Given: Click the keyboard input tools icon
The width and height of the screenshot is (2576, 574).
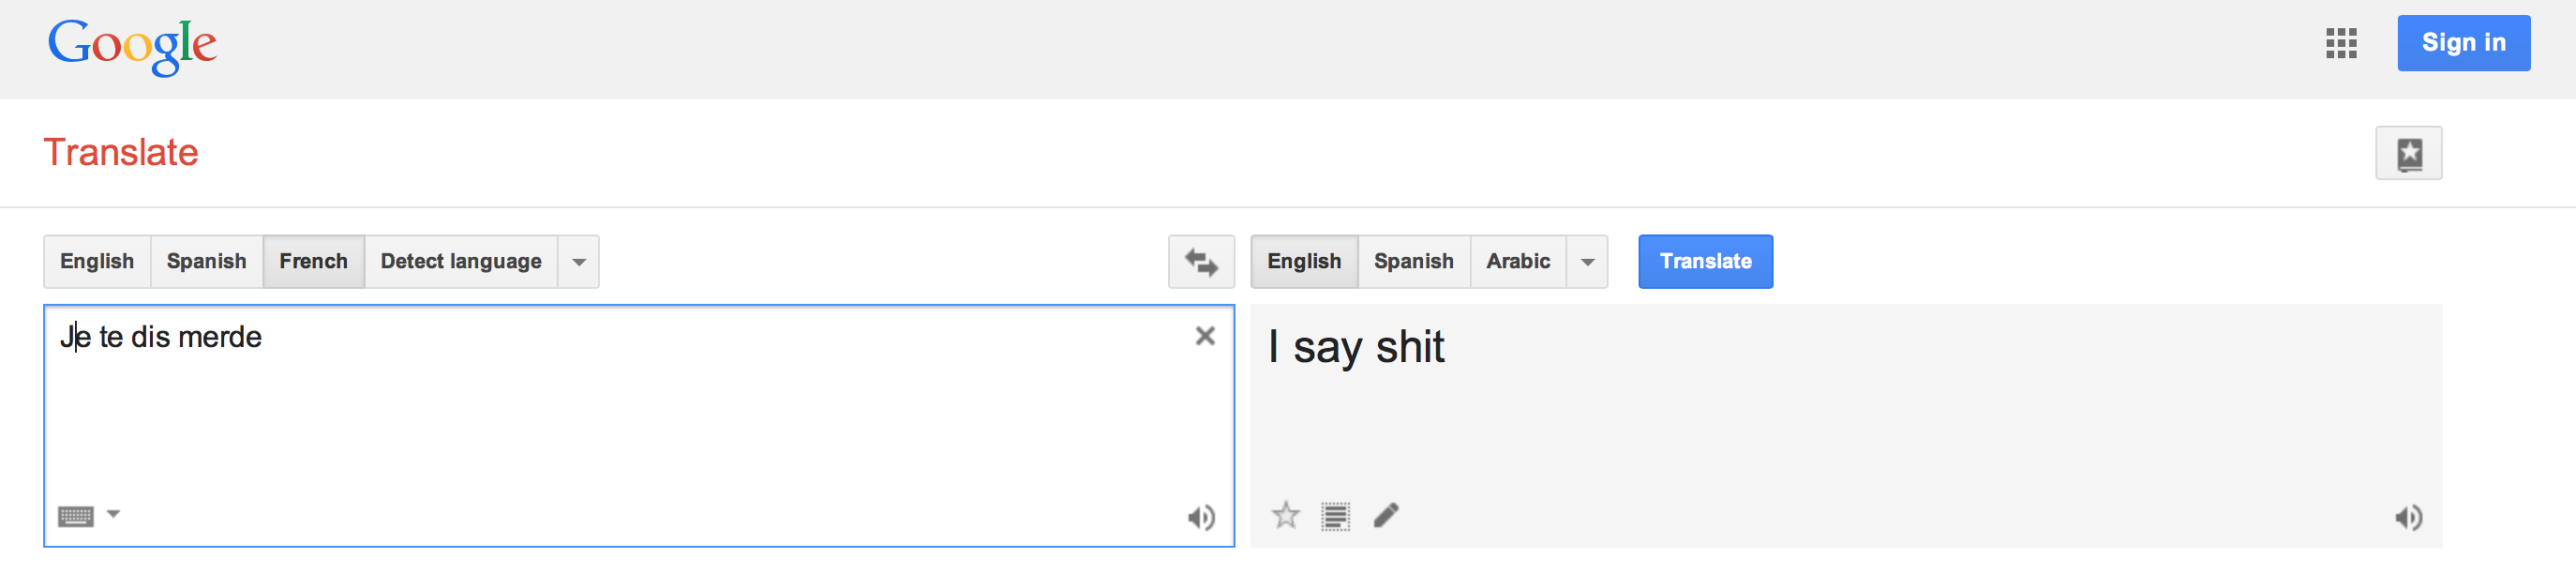Looking at the screenshot, I should tap(76, 516).
